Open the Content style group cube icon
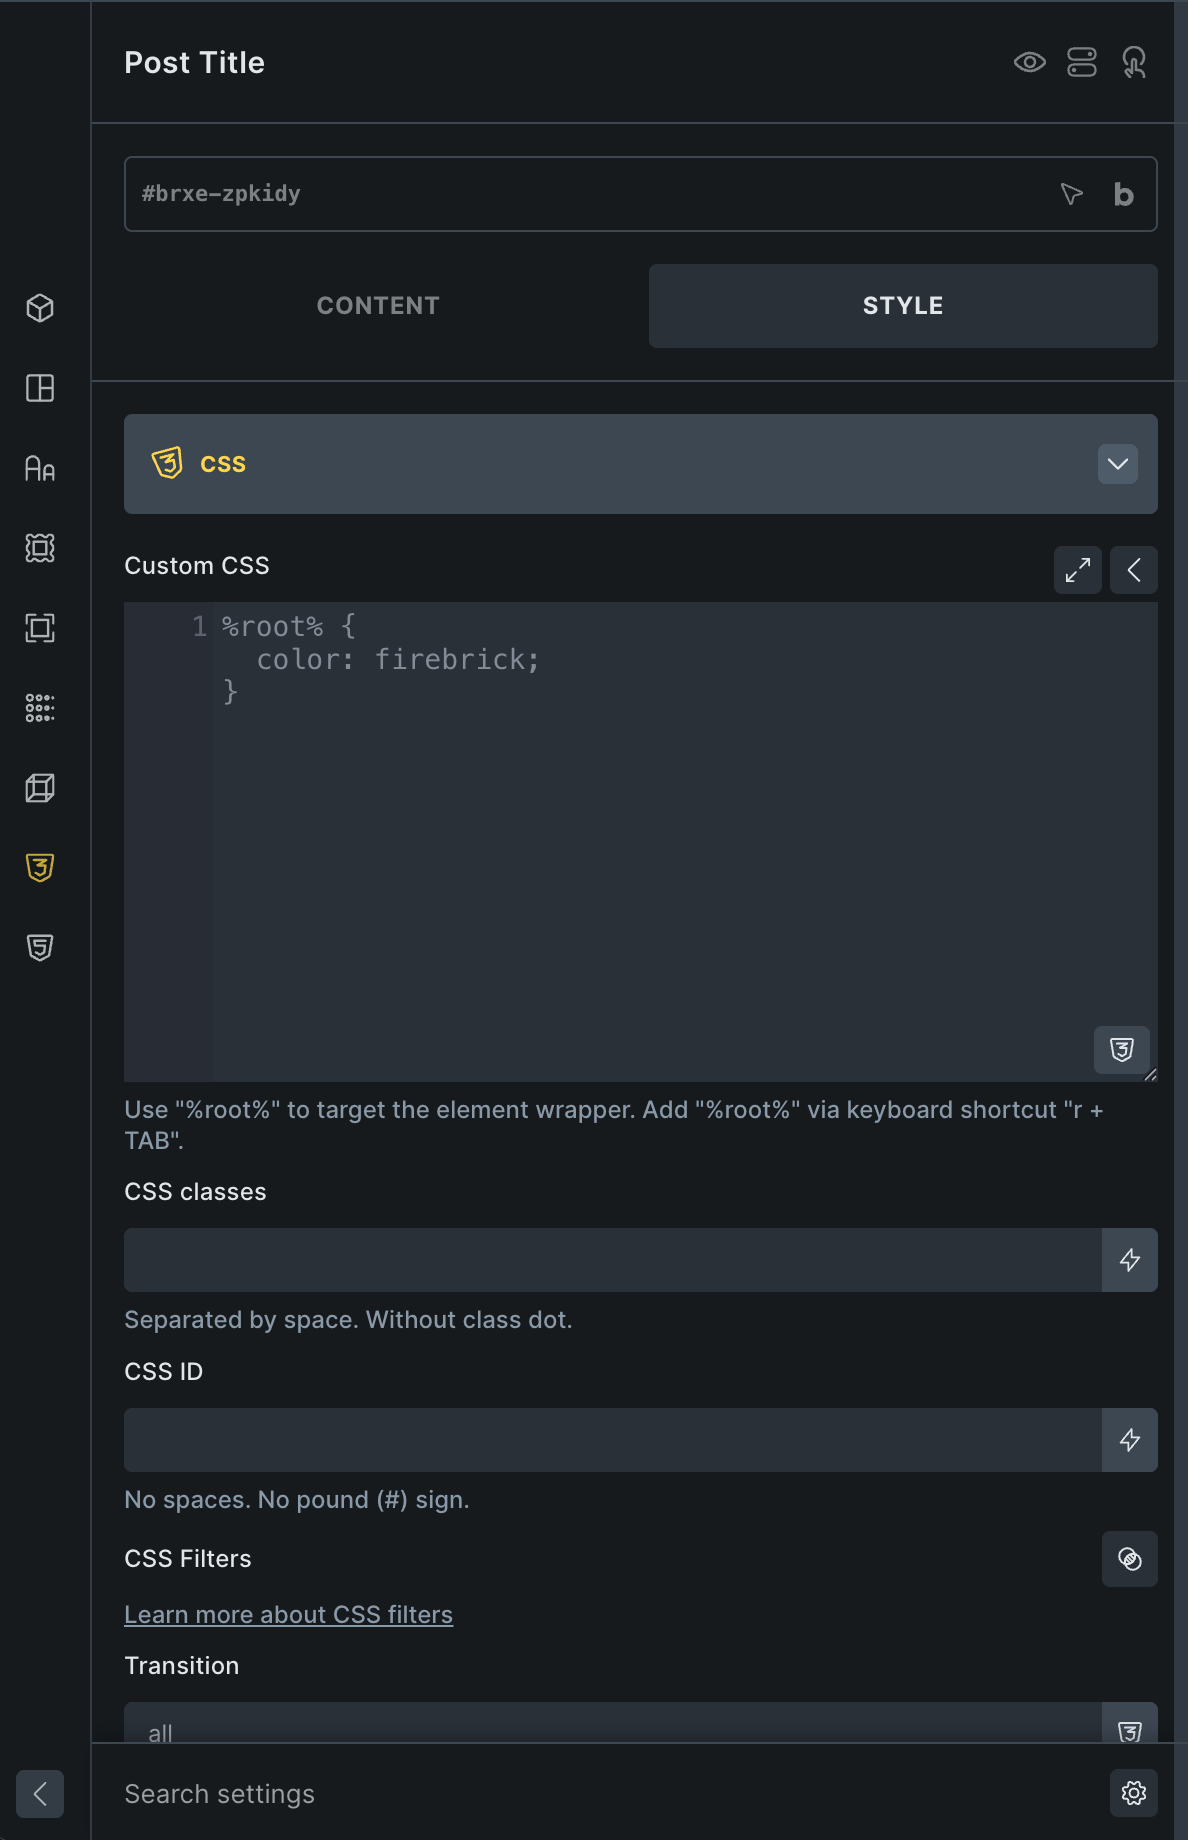 [x=40, y=308]
